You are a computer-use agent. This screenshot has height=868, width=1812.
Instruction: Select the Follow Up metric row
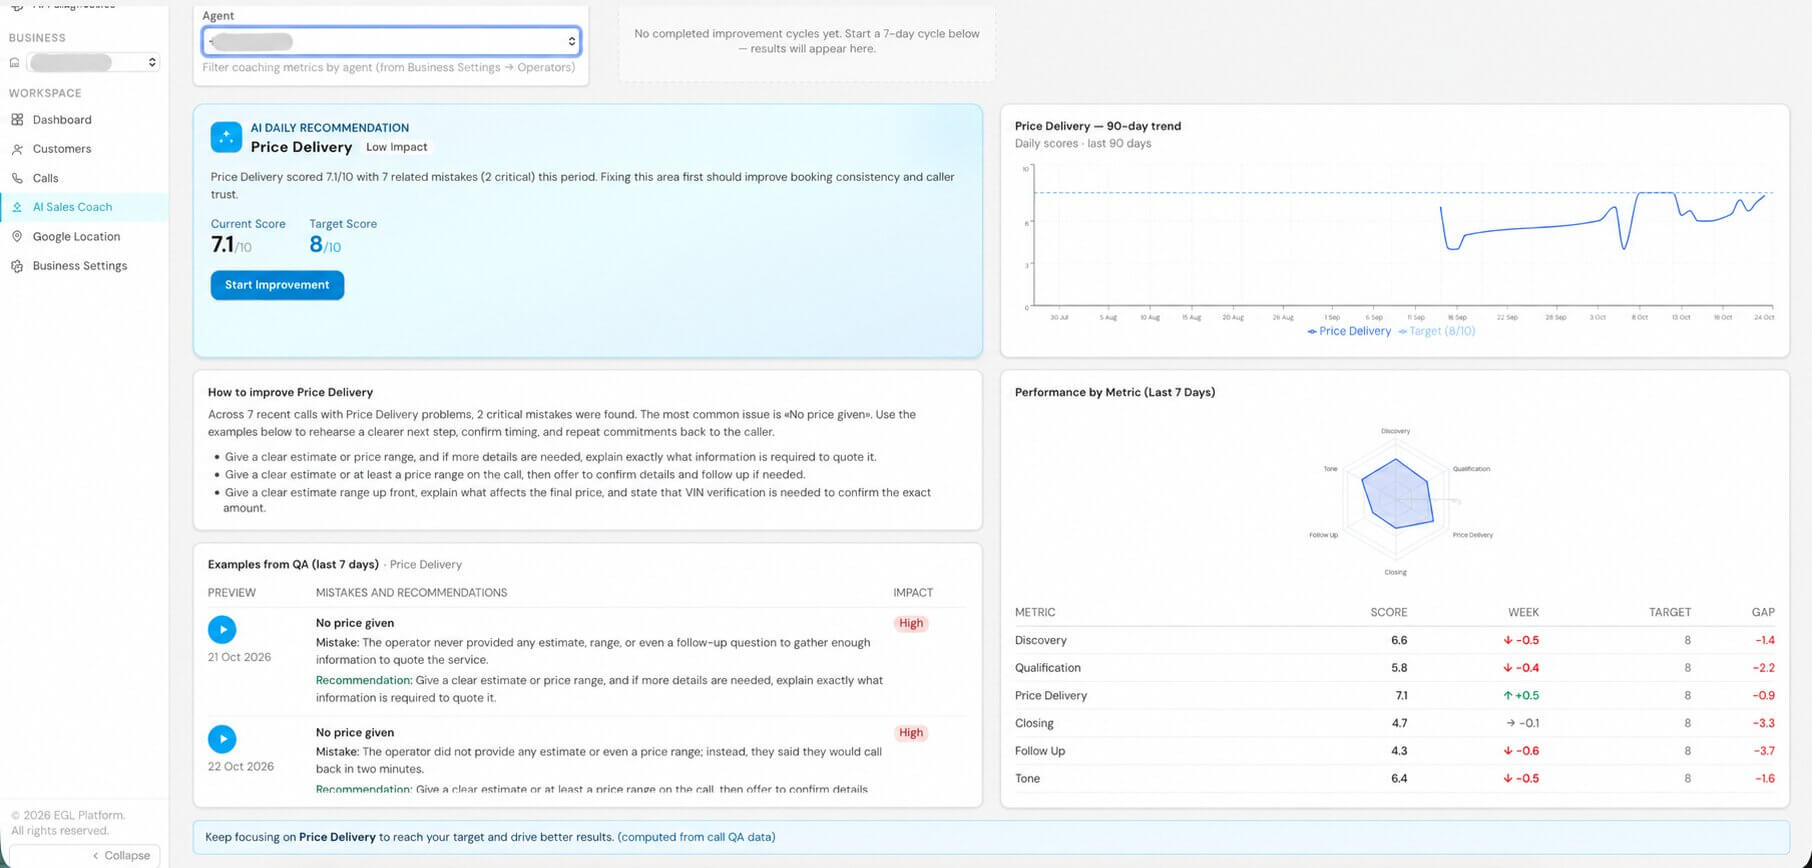(1395, 751)
